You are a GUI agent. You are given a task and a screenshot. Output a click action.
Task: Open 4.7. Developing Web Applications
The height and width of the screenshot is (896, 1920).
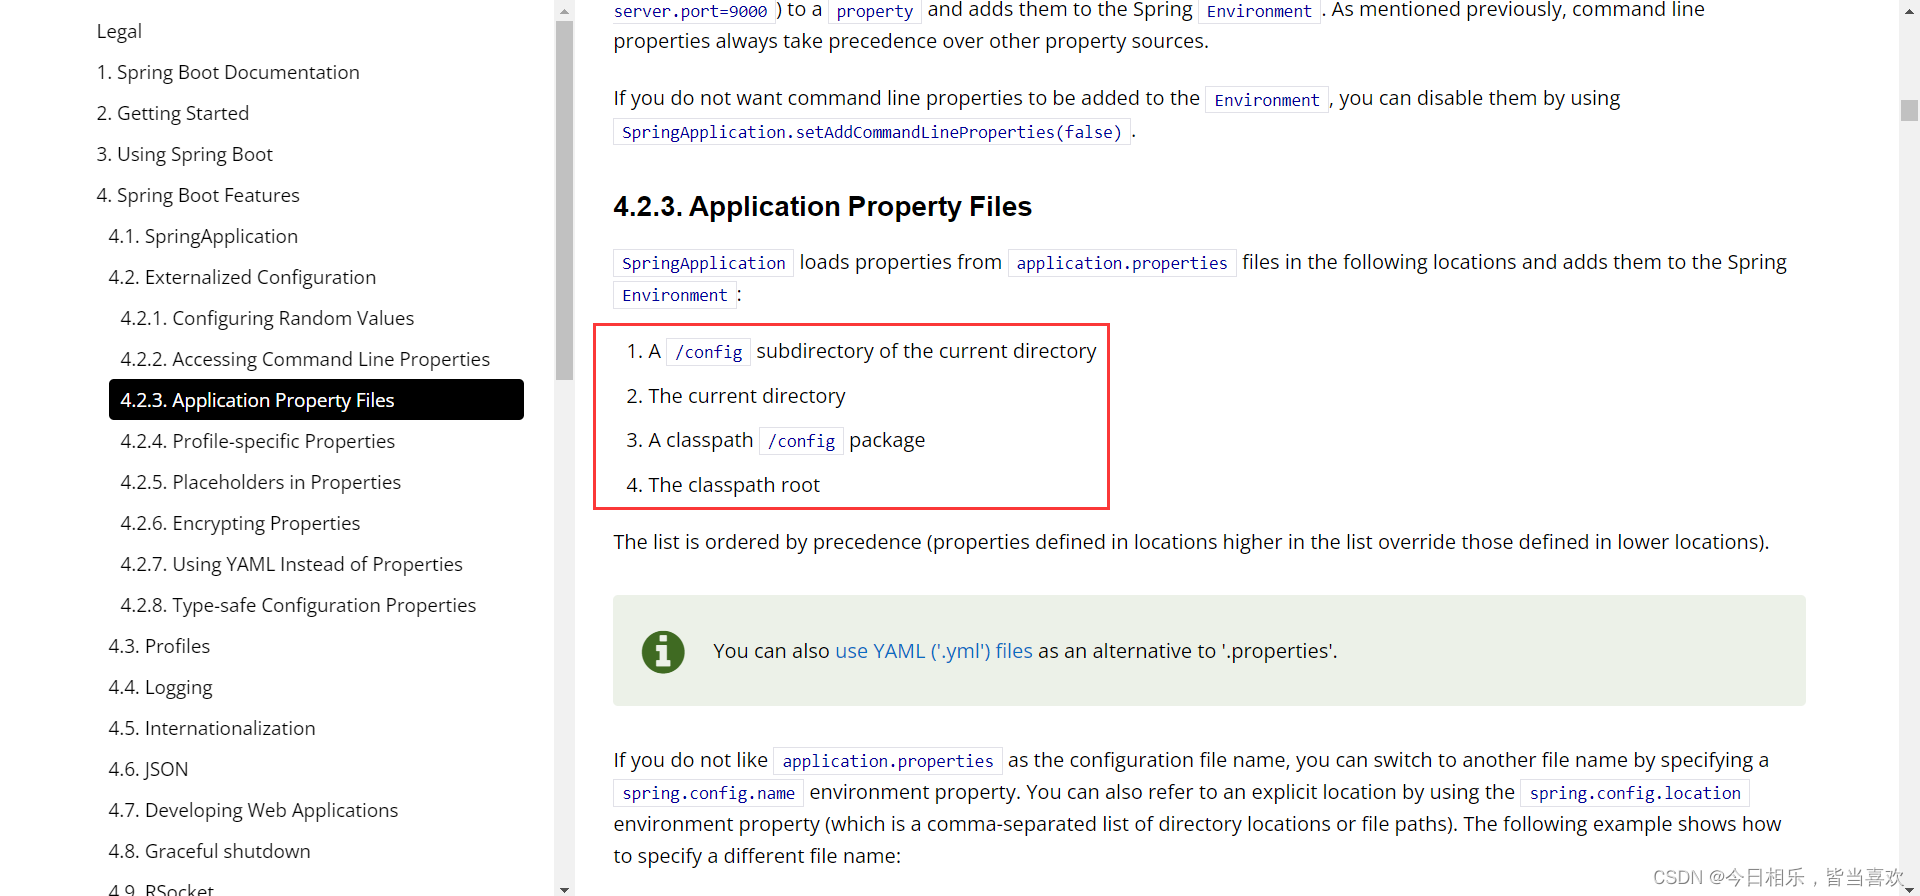click(x=253, y=810)
